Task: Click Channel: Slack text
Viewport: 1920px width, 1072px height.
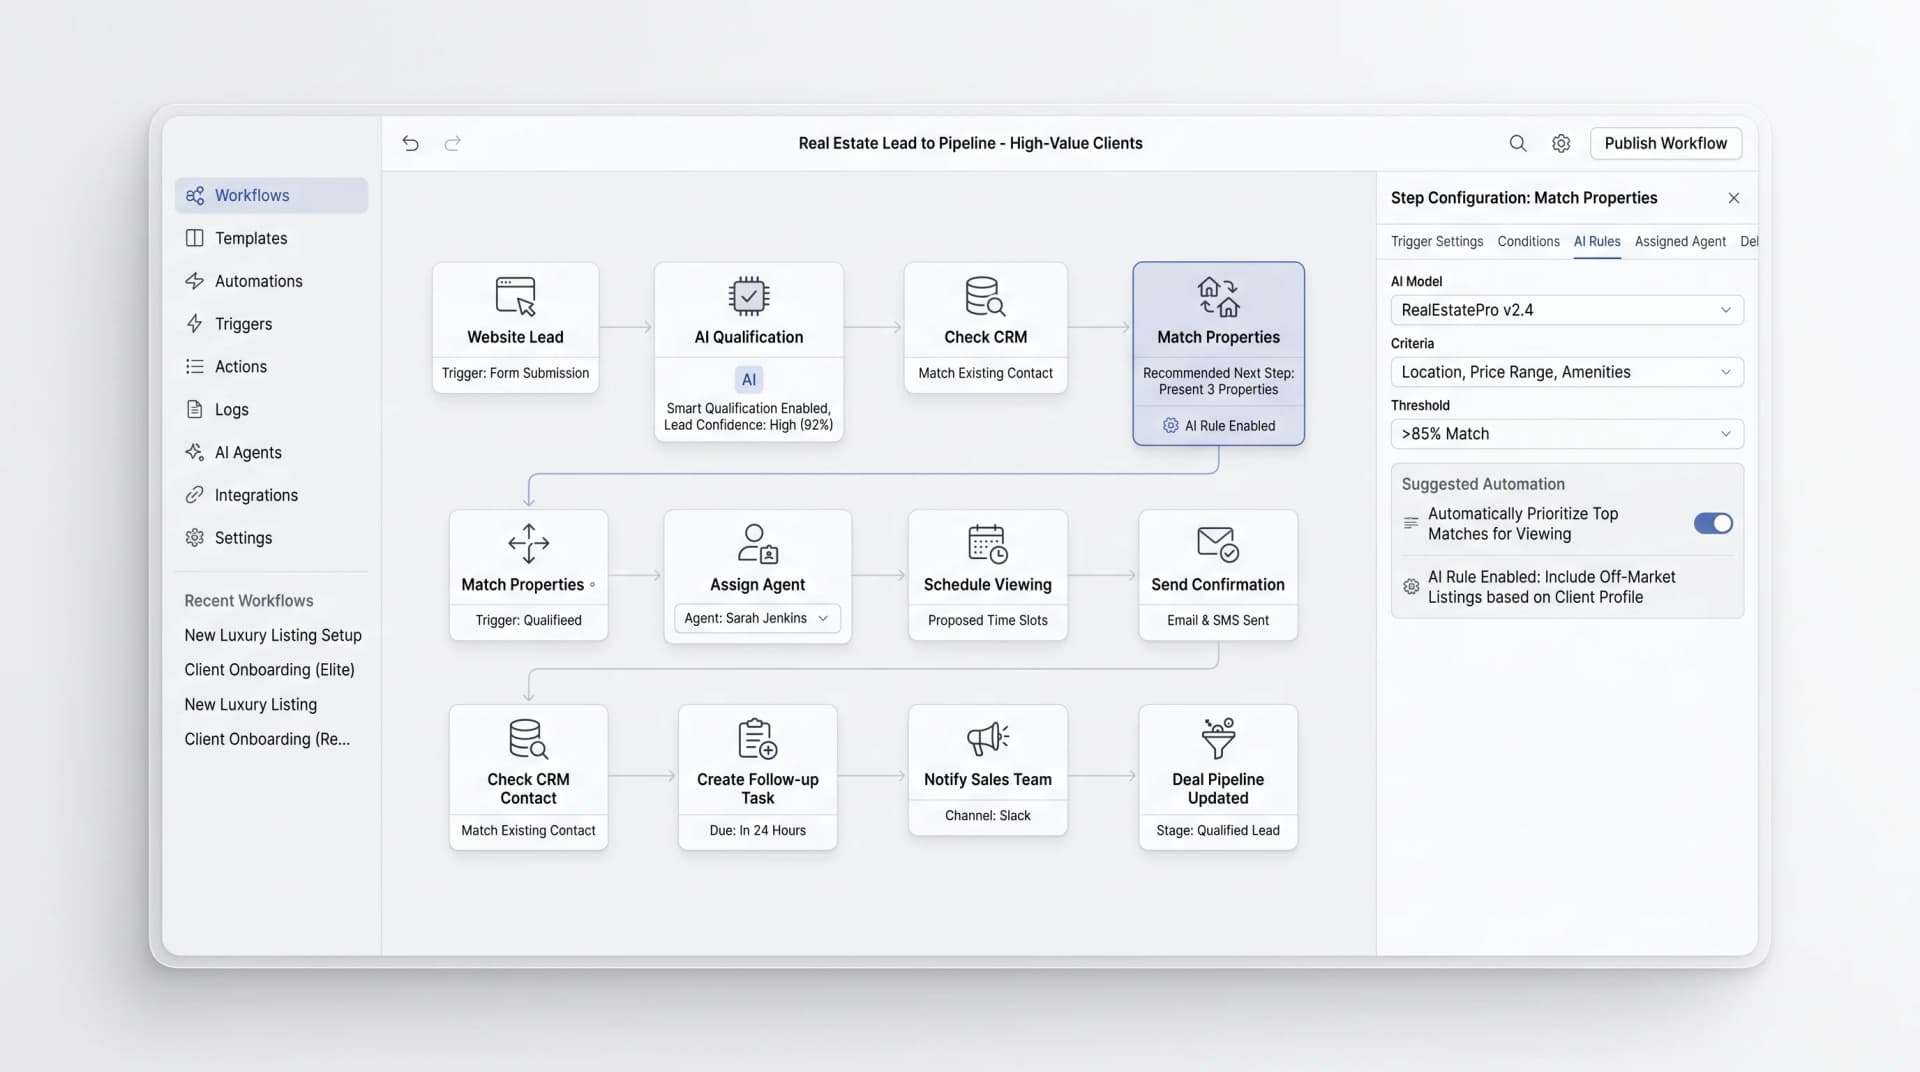Action: click(987, 815)
